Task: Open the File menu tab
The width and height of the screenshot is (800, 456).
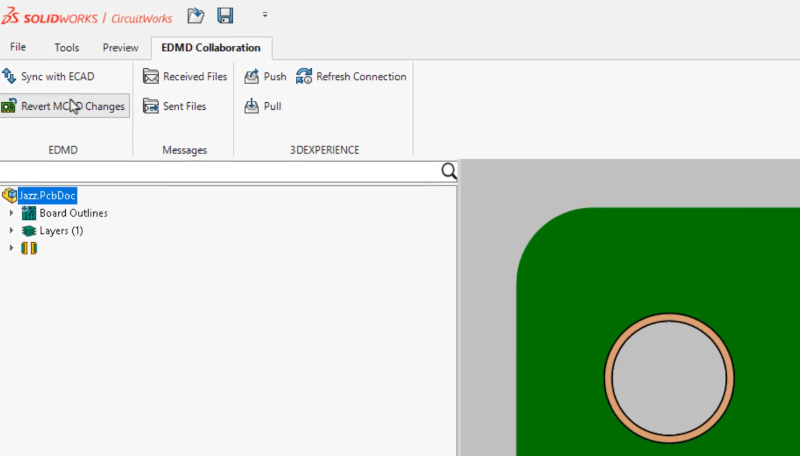Action: [18, 47]
